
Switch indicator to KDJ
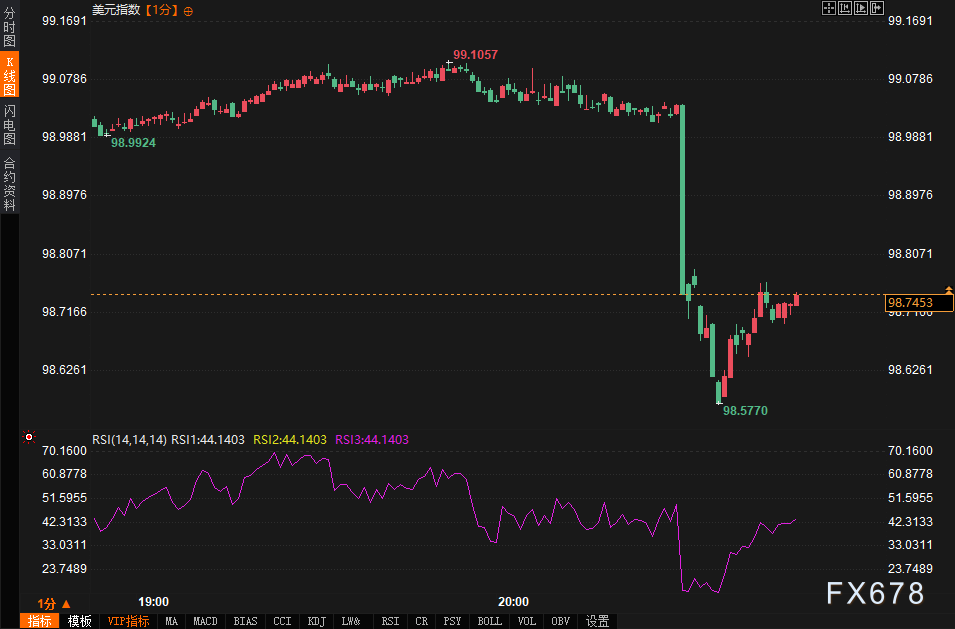[317, 621]
